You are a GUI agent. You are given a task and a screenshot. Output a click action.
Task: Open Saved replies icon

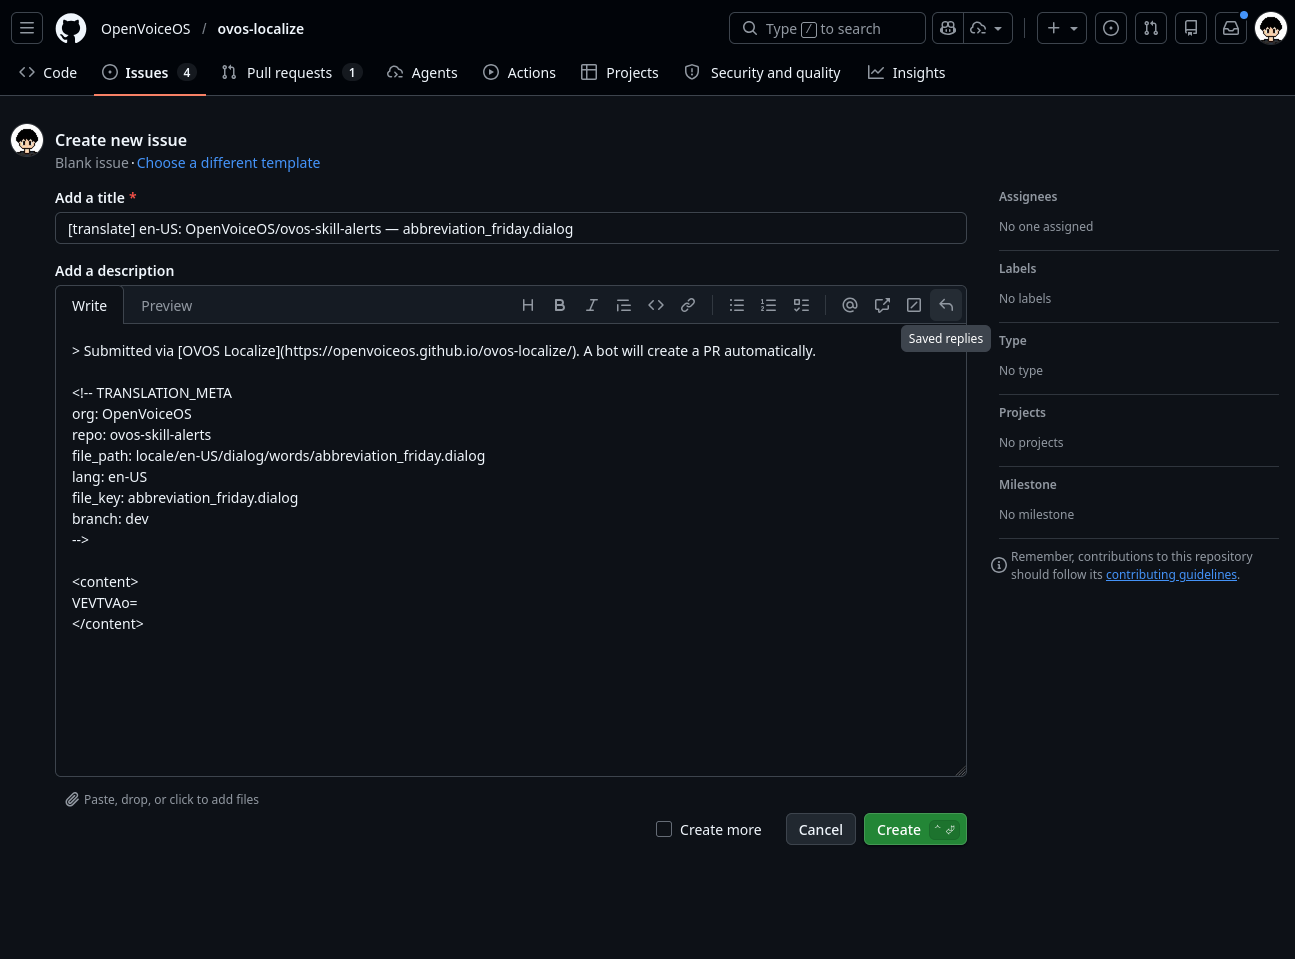(946, 305)
